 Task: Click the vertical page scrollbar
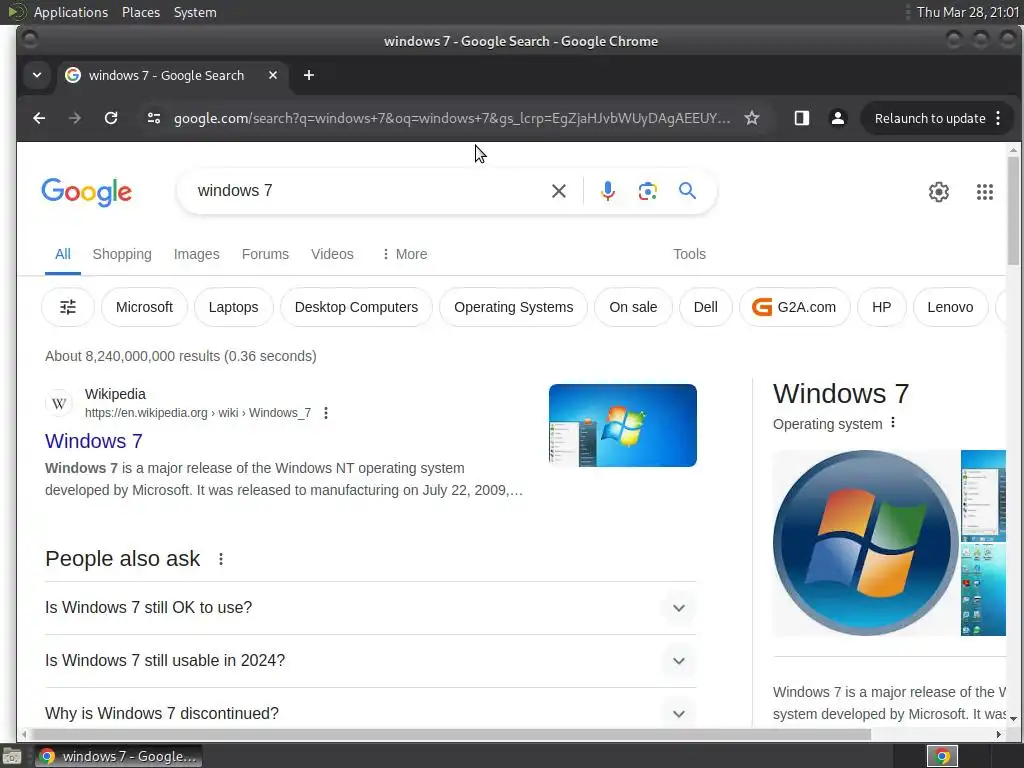[1013, 210]
